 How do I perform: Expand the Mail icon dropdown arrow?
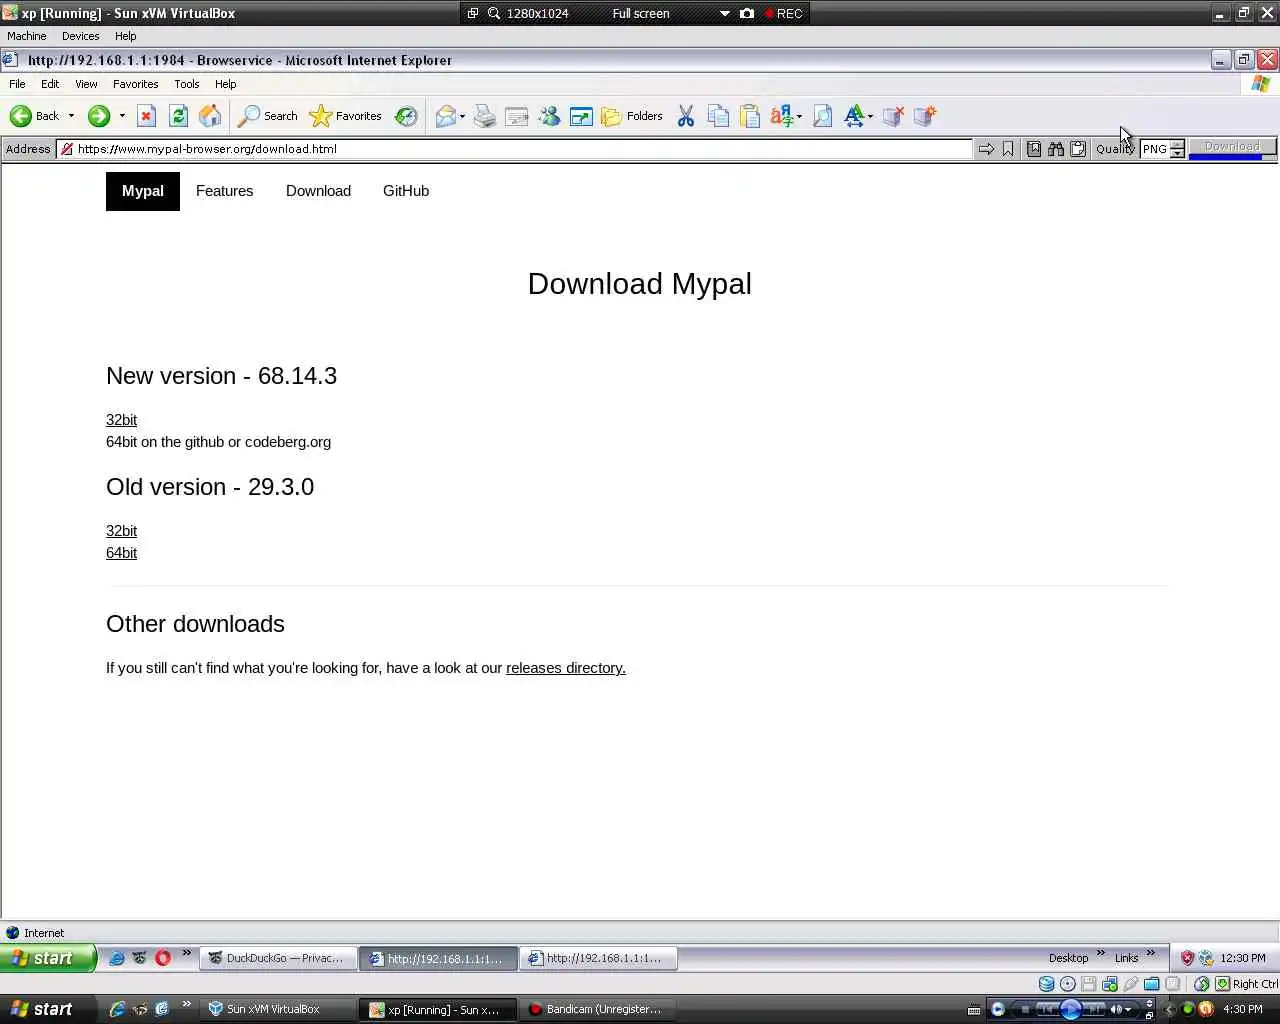[462, 117]
